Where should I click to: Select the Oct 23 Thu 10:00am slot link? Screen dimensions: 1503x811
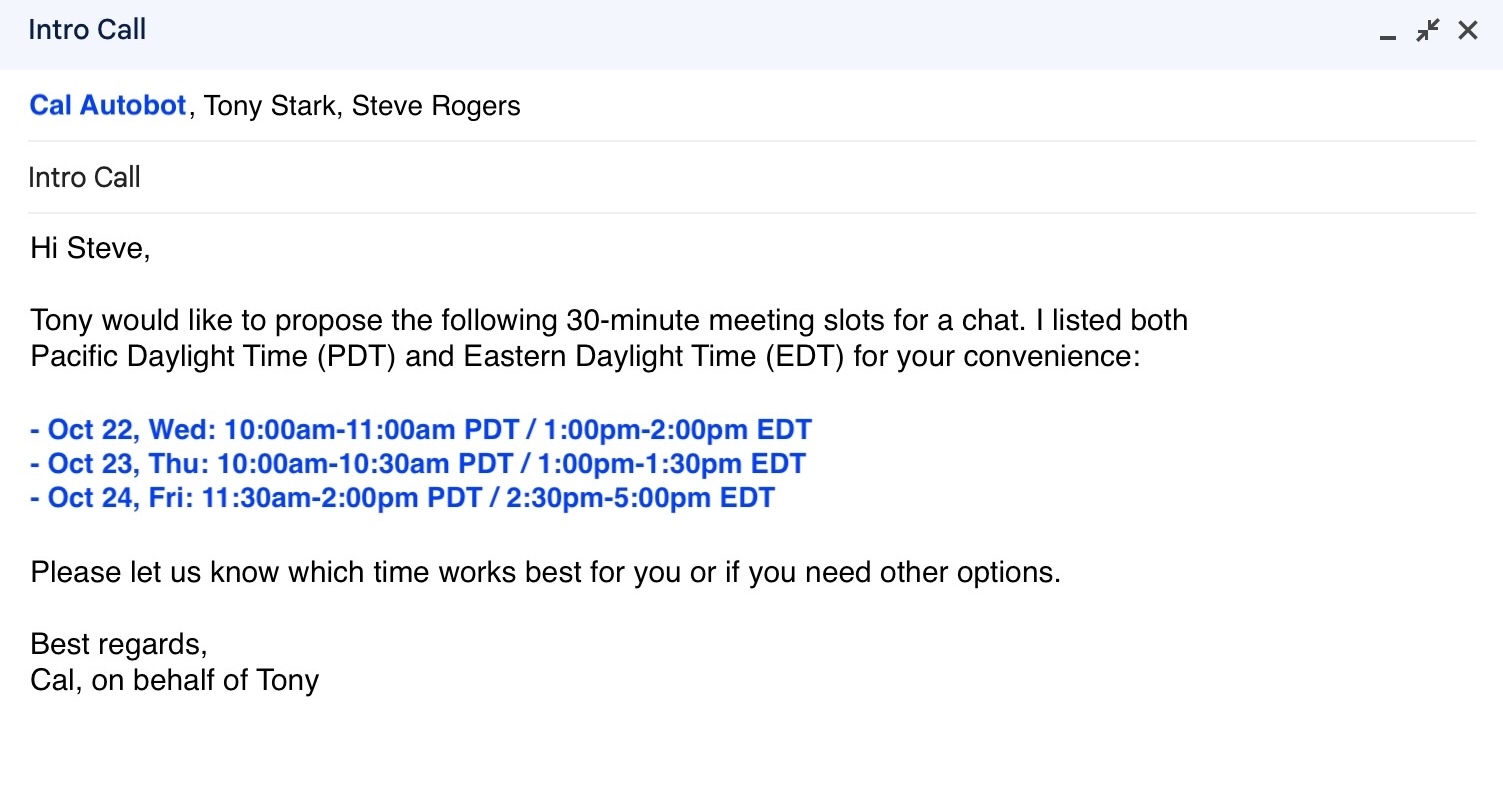click(x=415, y=463)
